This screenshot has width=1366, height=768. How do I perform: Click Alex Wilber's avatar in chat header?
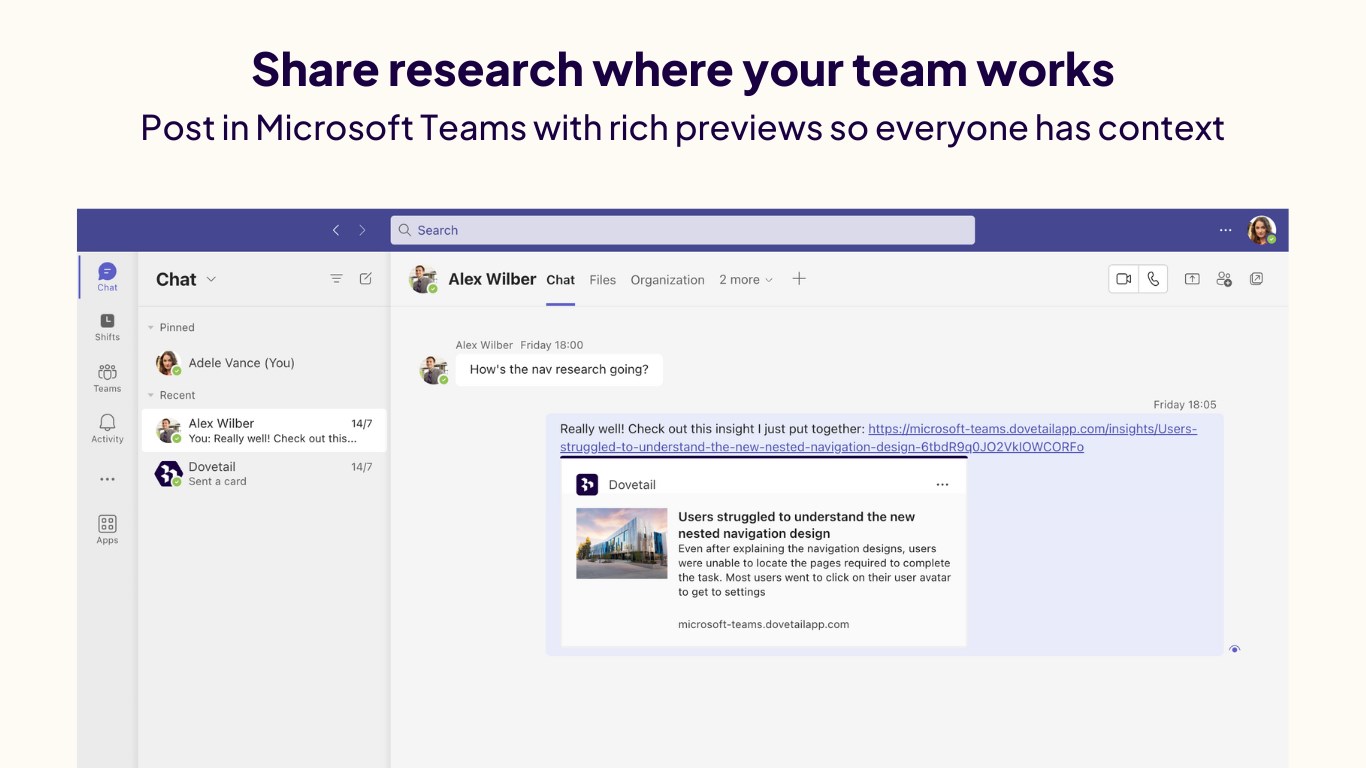tap(424, 279)
